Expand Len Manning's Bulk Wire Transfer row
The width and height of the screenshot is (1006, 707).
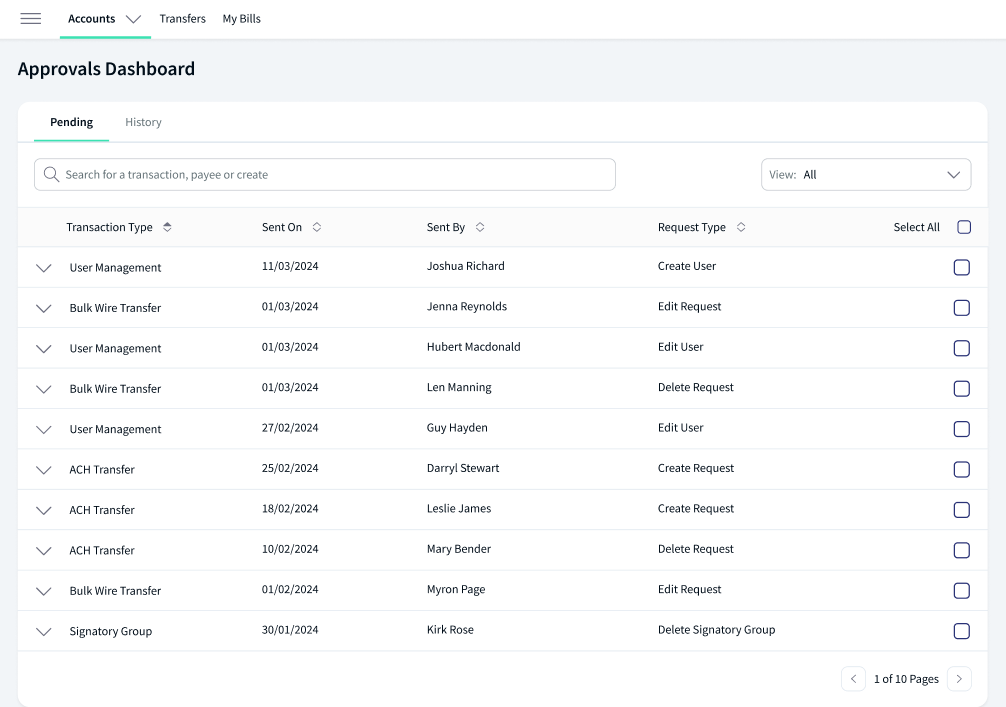coord(44,389)
